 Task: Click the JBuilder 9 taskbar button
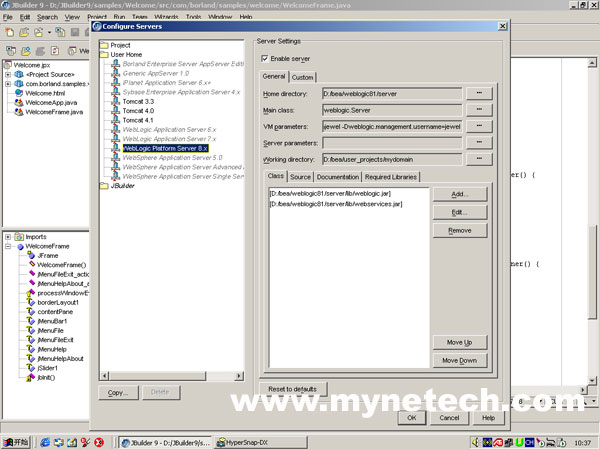[165, 442]
